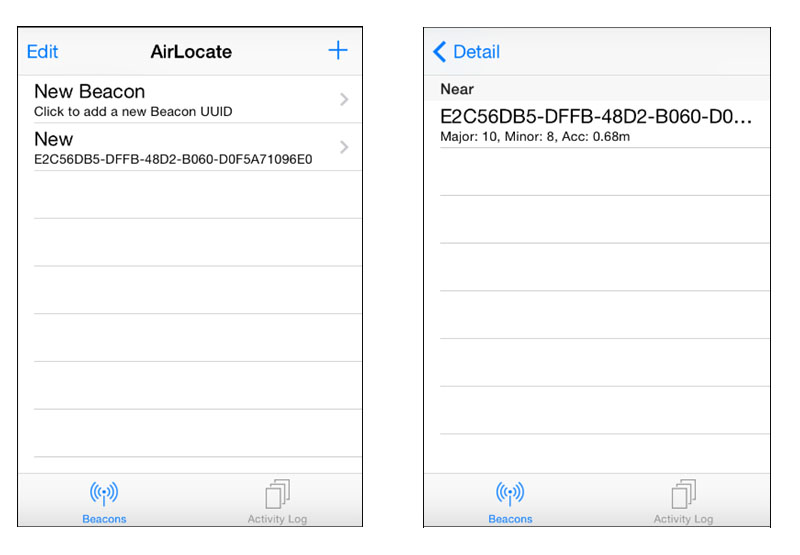
Task: Open Beacons tab label on right screen
Action: (510, 519)
